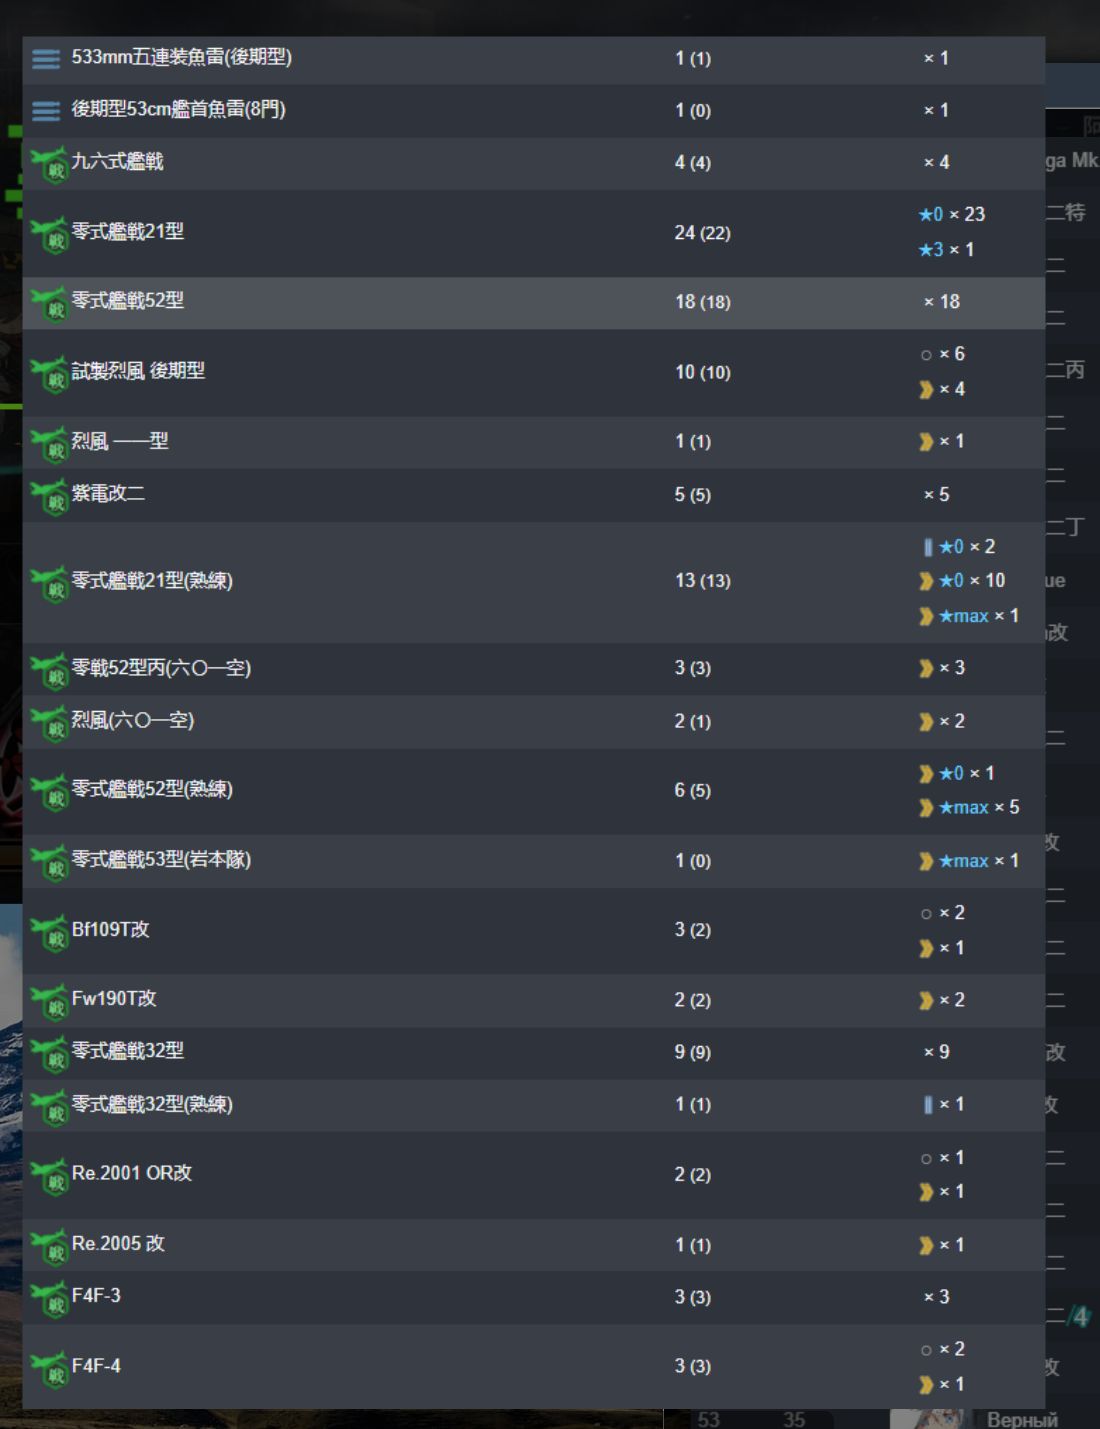The height and width of the screenshot is (1429, 1100).
Task: Click the ★3 × 1 improvement entry
Action: (x=946, y=250)
